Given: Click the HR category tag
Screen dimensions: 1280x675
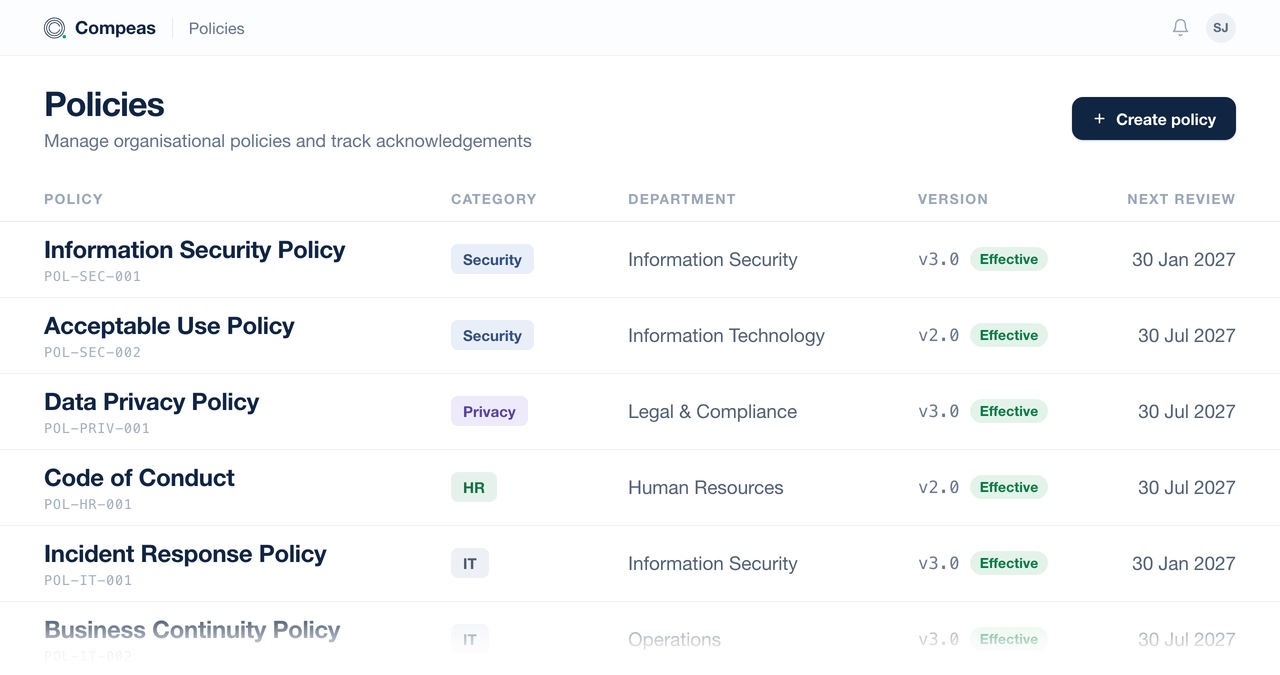Looking at the screenshot, I should coord(474,487).
